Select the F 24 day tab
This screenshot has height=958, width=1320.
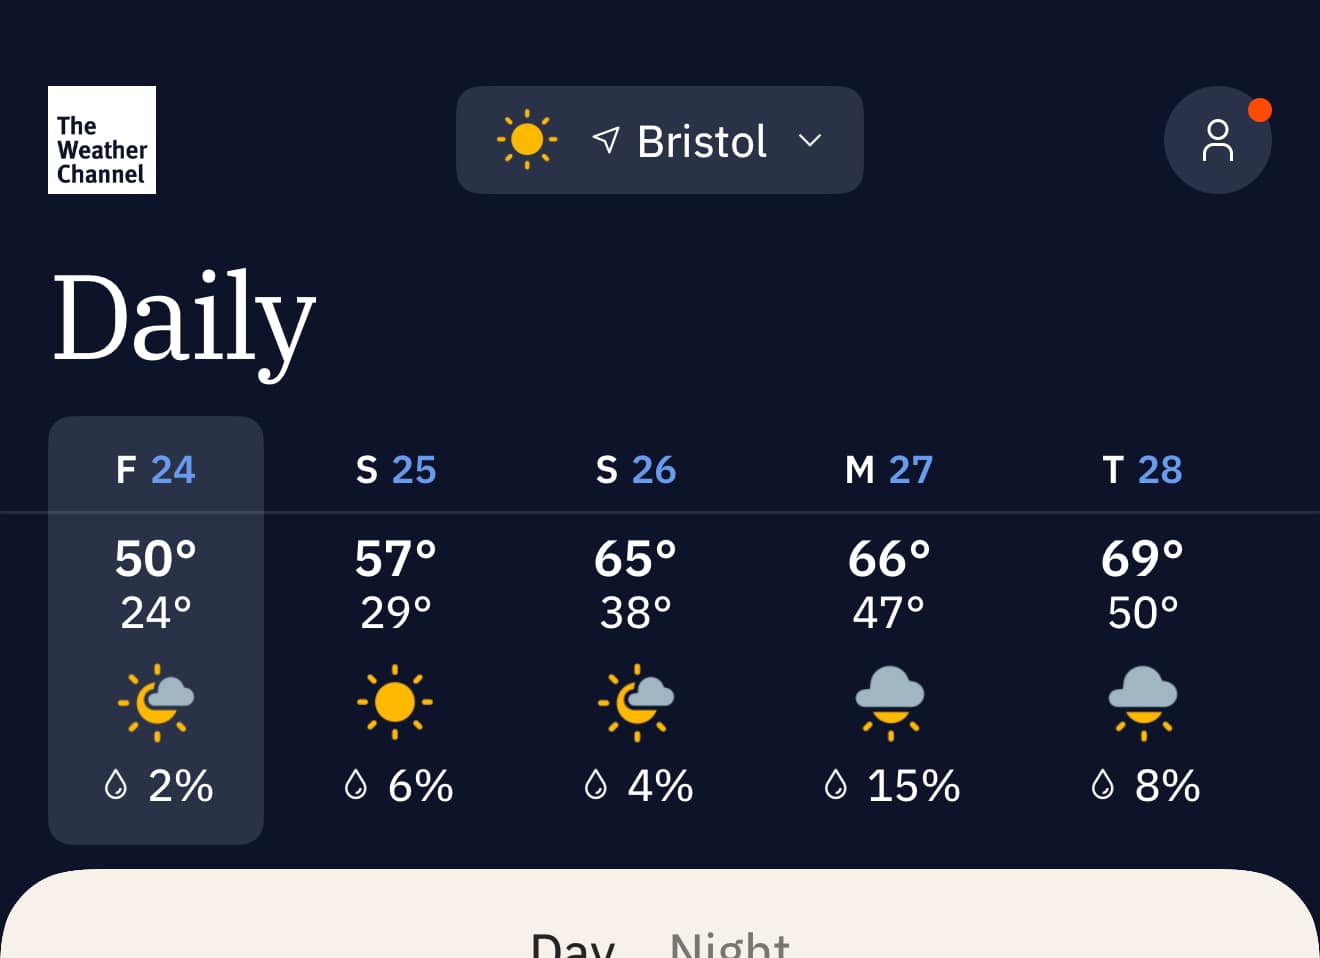coord(156,630)
